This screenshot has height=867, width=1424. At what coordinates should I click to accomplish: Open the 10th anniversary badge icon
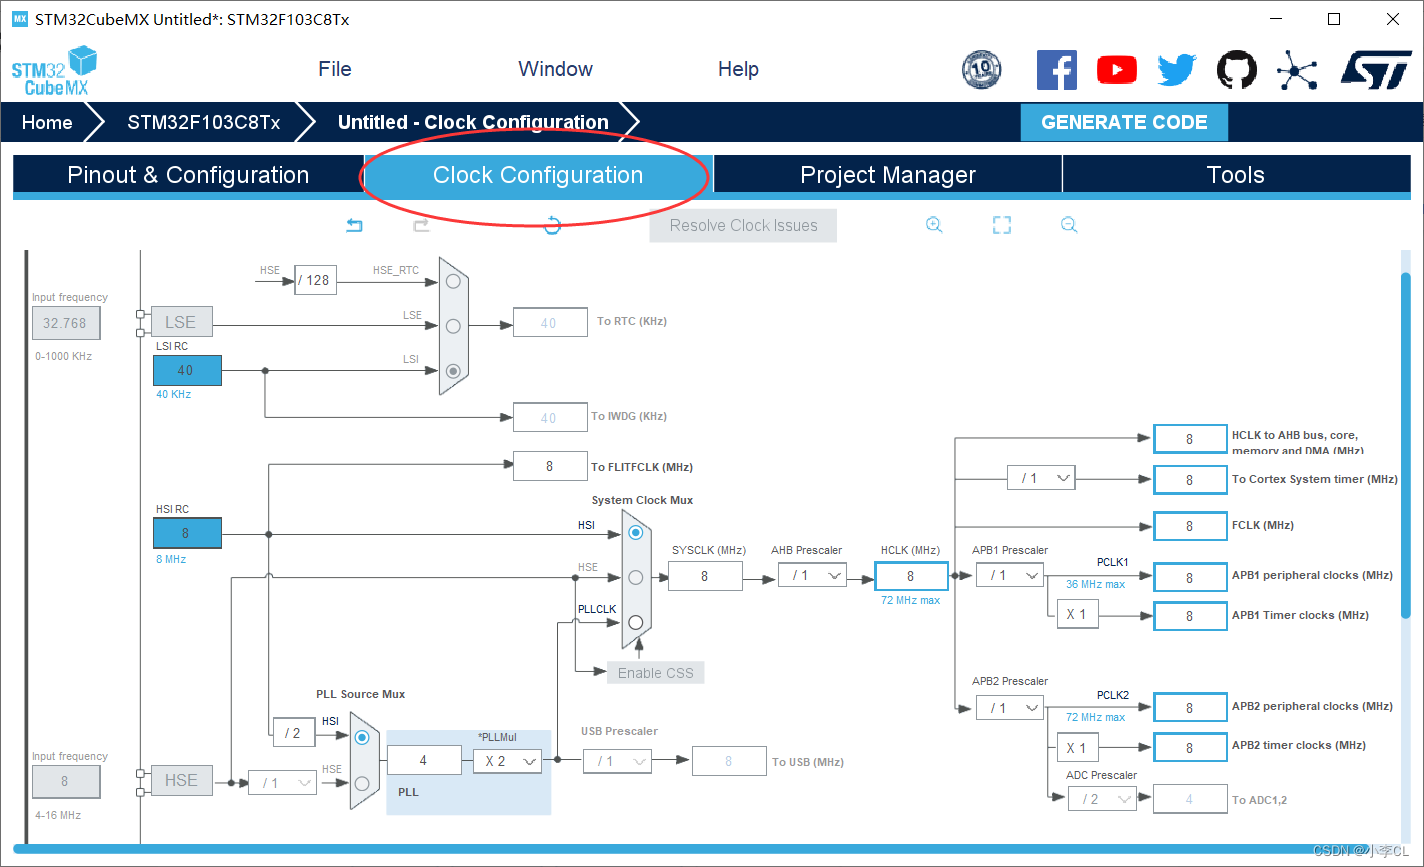point(981,69)
